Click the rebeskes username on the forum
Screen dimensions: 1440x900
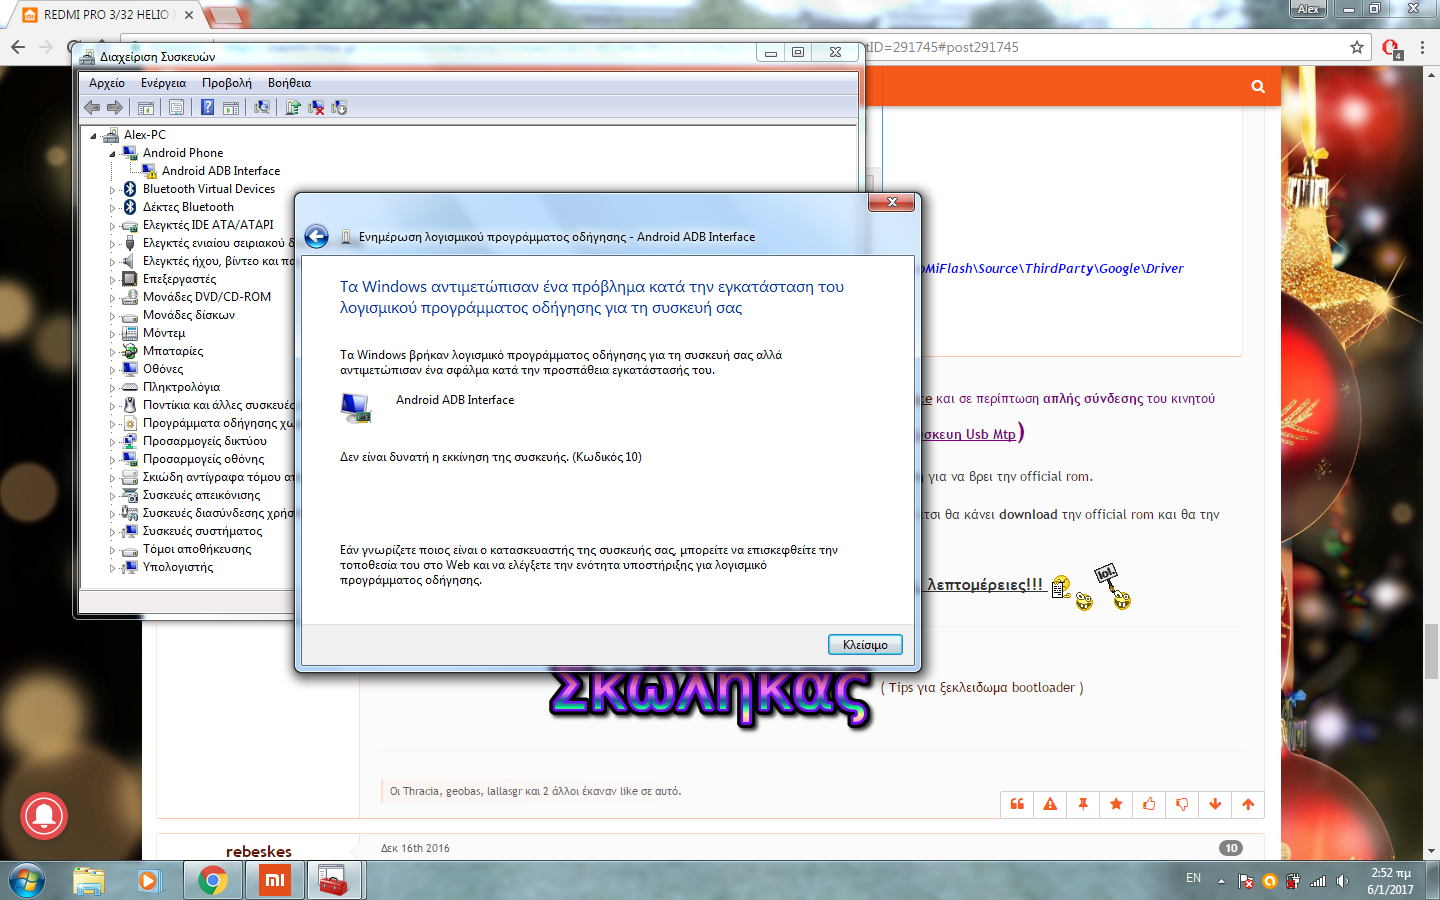click(x=259, y=852)
